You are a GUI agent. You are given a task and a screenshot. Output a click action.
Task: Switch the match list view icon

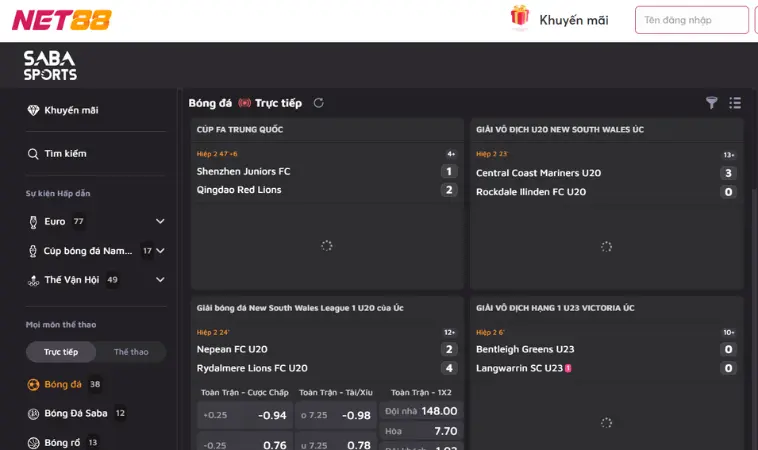[x=735, y=103]
